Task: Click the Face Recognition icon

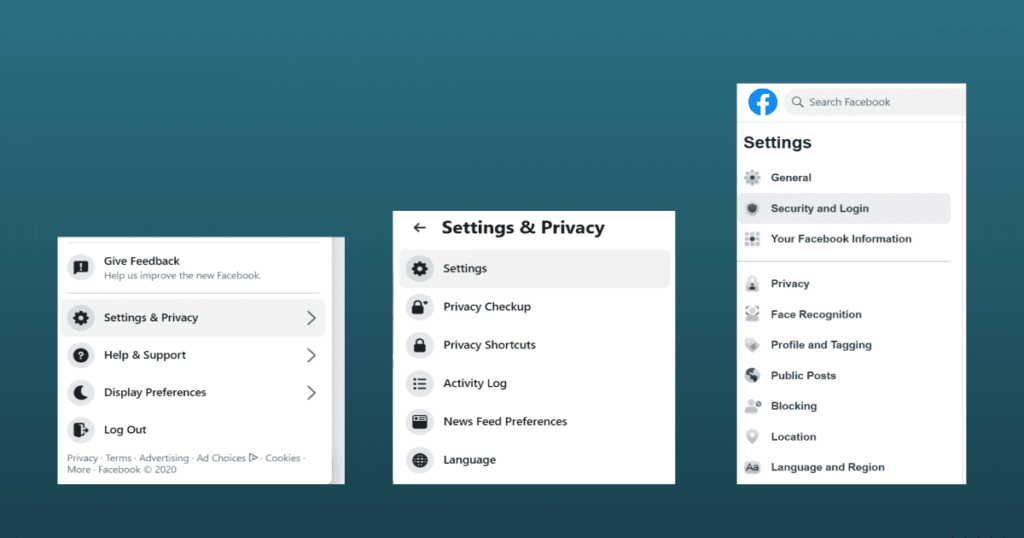Action: 752,314
